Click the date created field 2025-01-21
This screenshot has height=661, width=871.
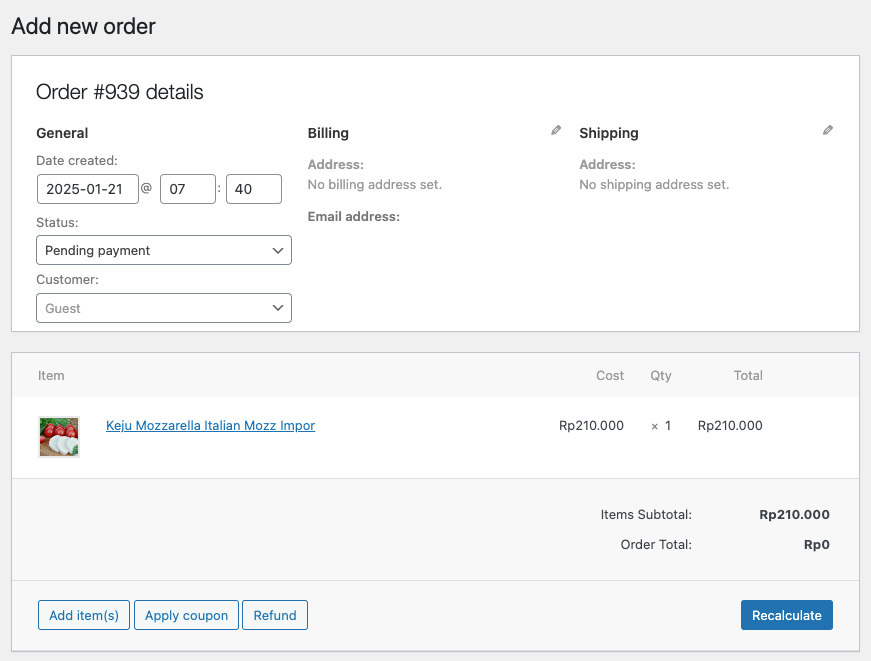tap(87, 189)
